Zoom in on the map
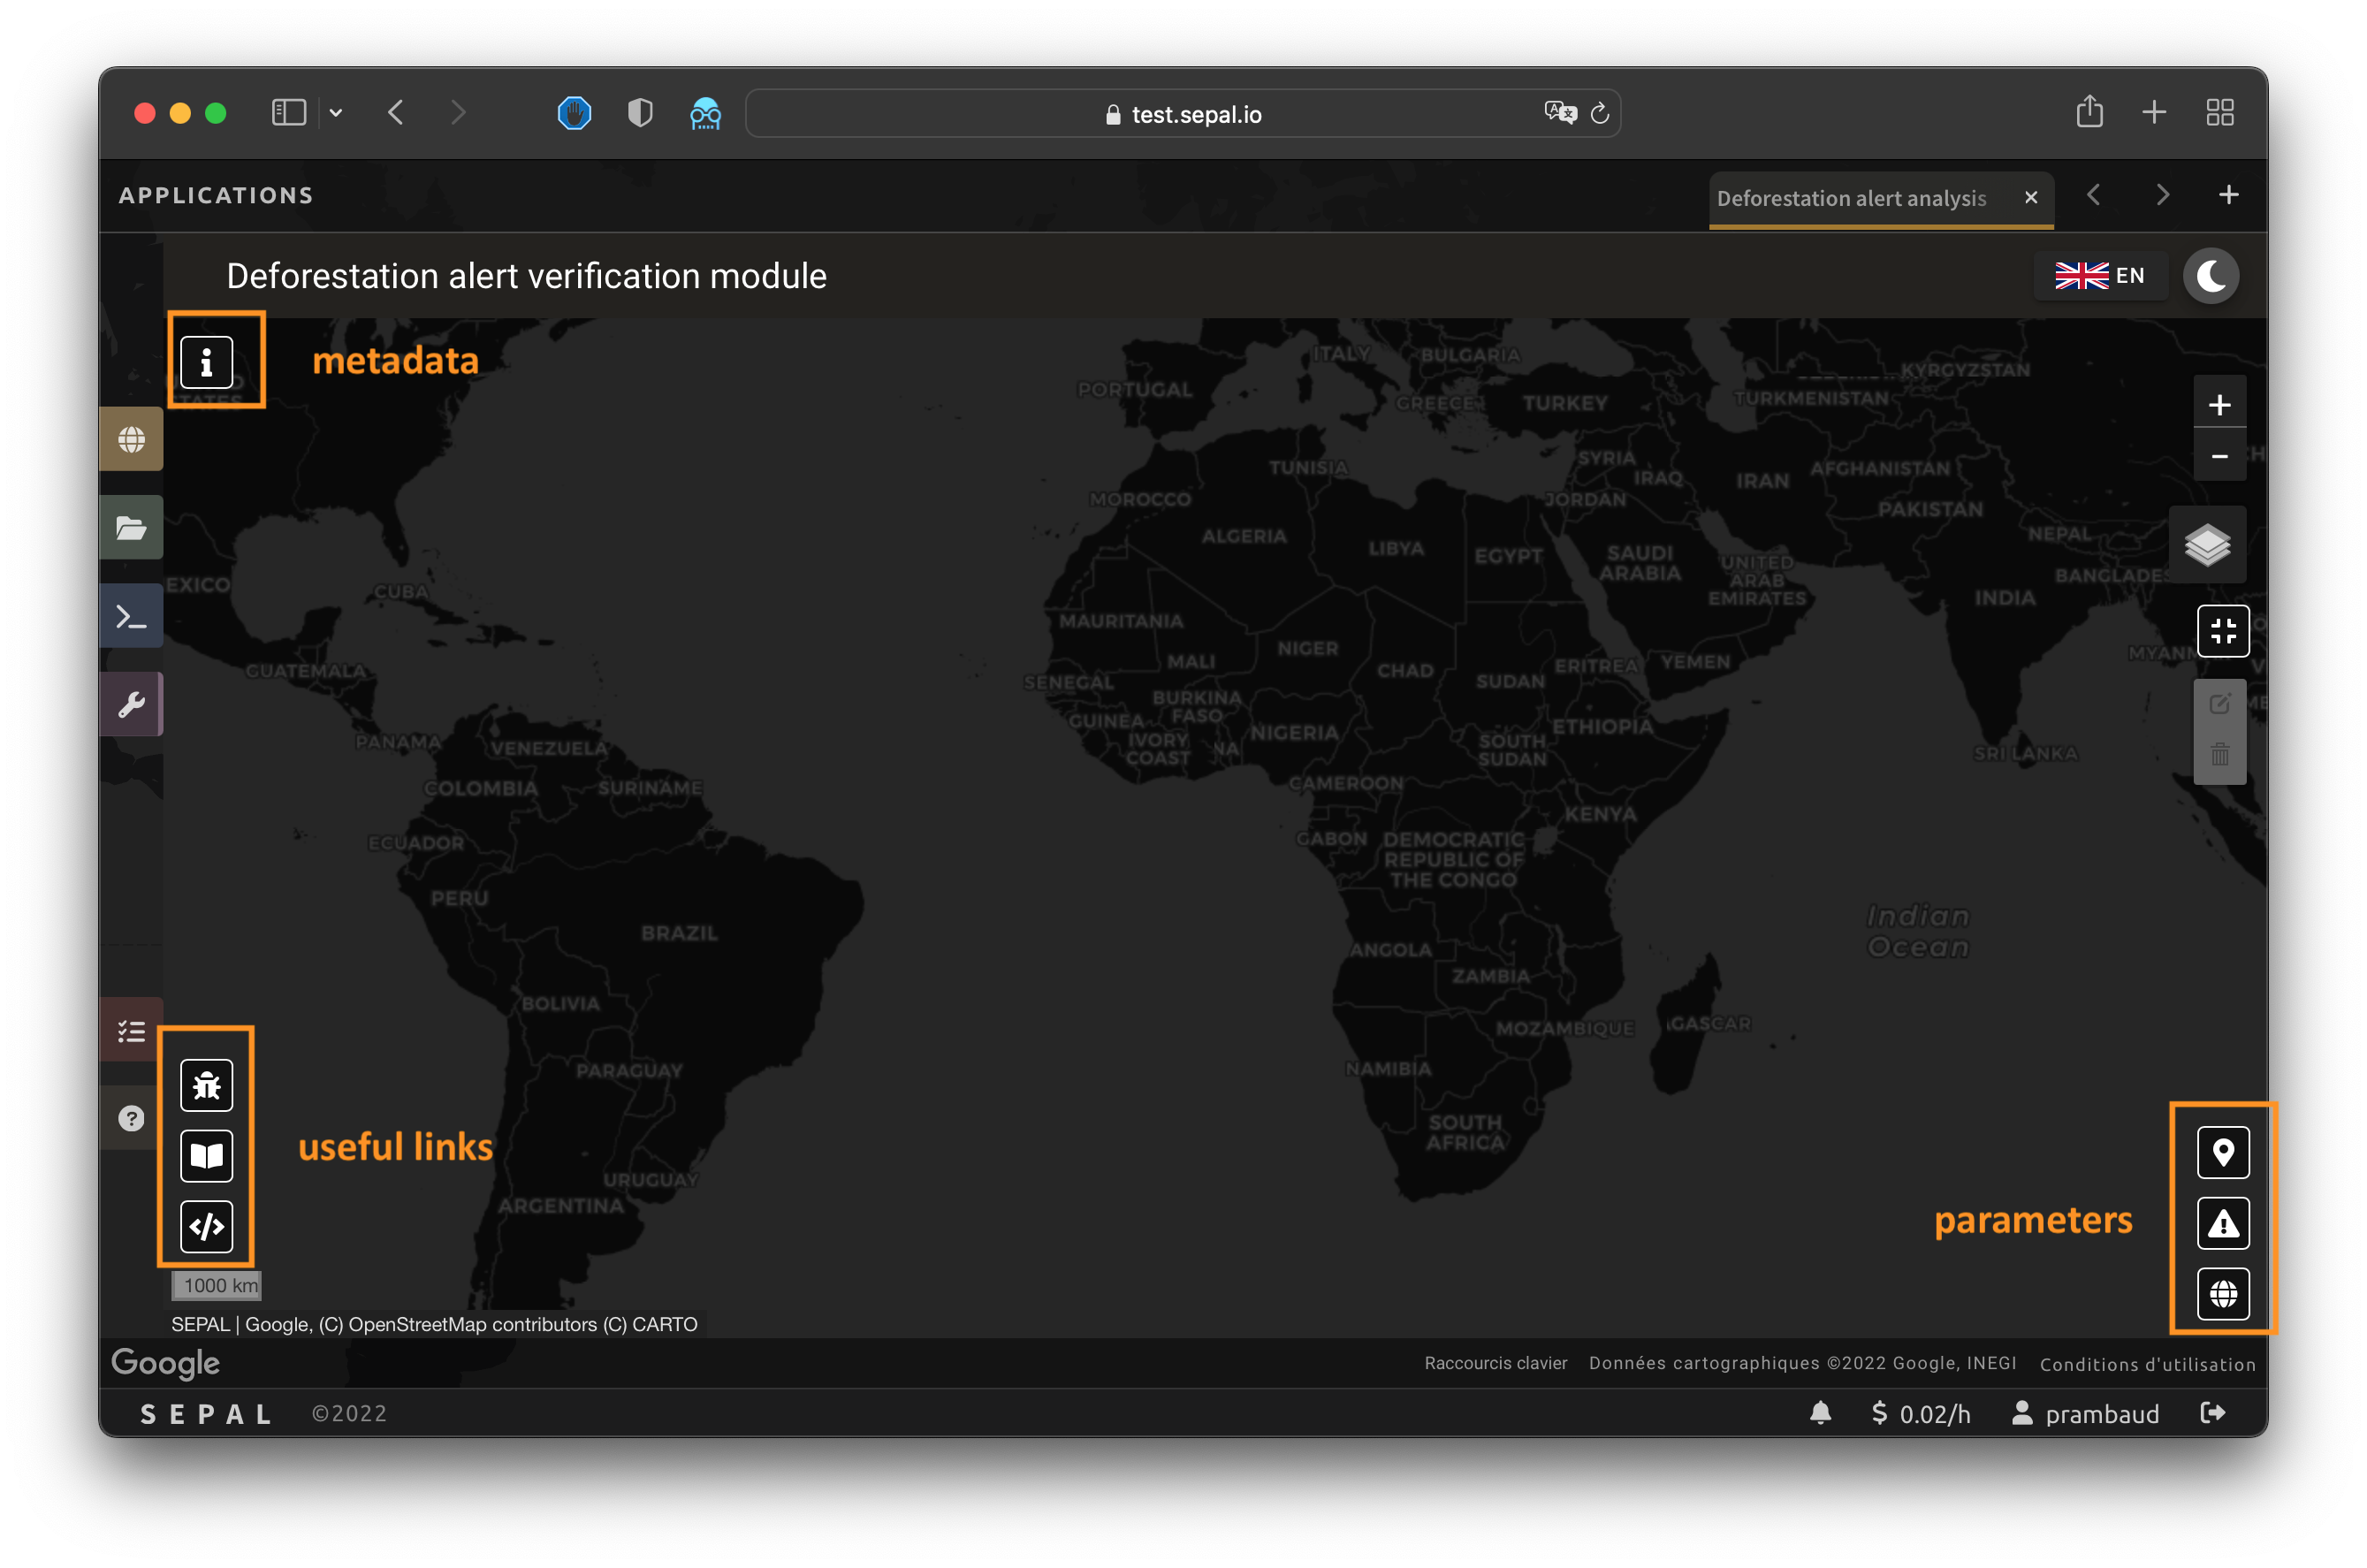This screenshot has width=2367, height=1568. click(x=2219, y=405)
